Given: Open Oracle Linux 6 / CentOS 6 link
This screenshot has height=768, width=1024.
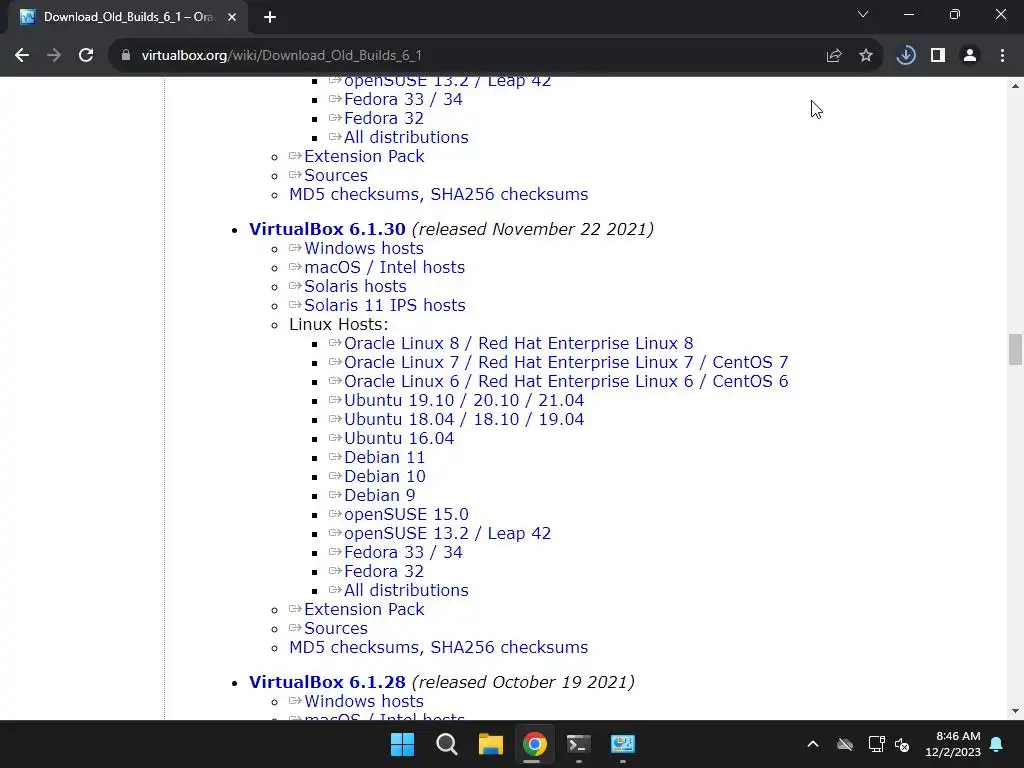Looking at the screenshot, I should click(566, 381).
